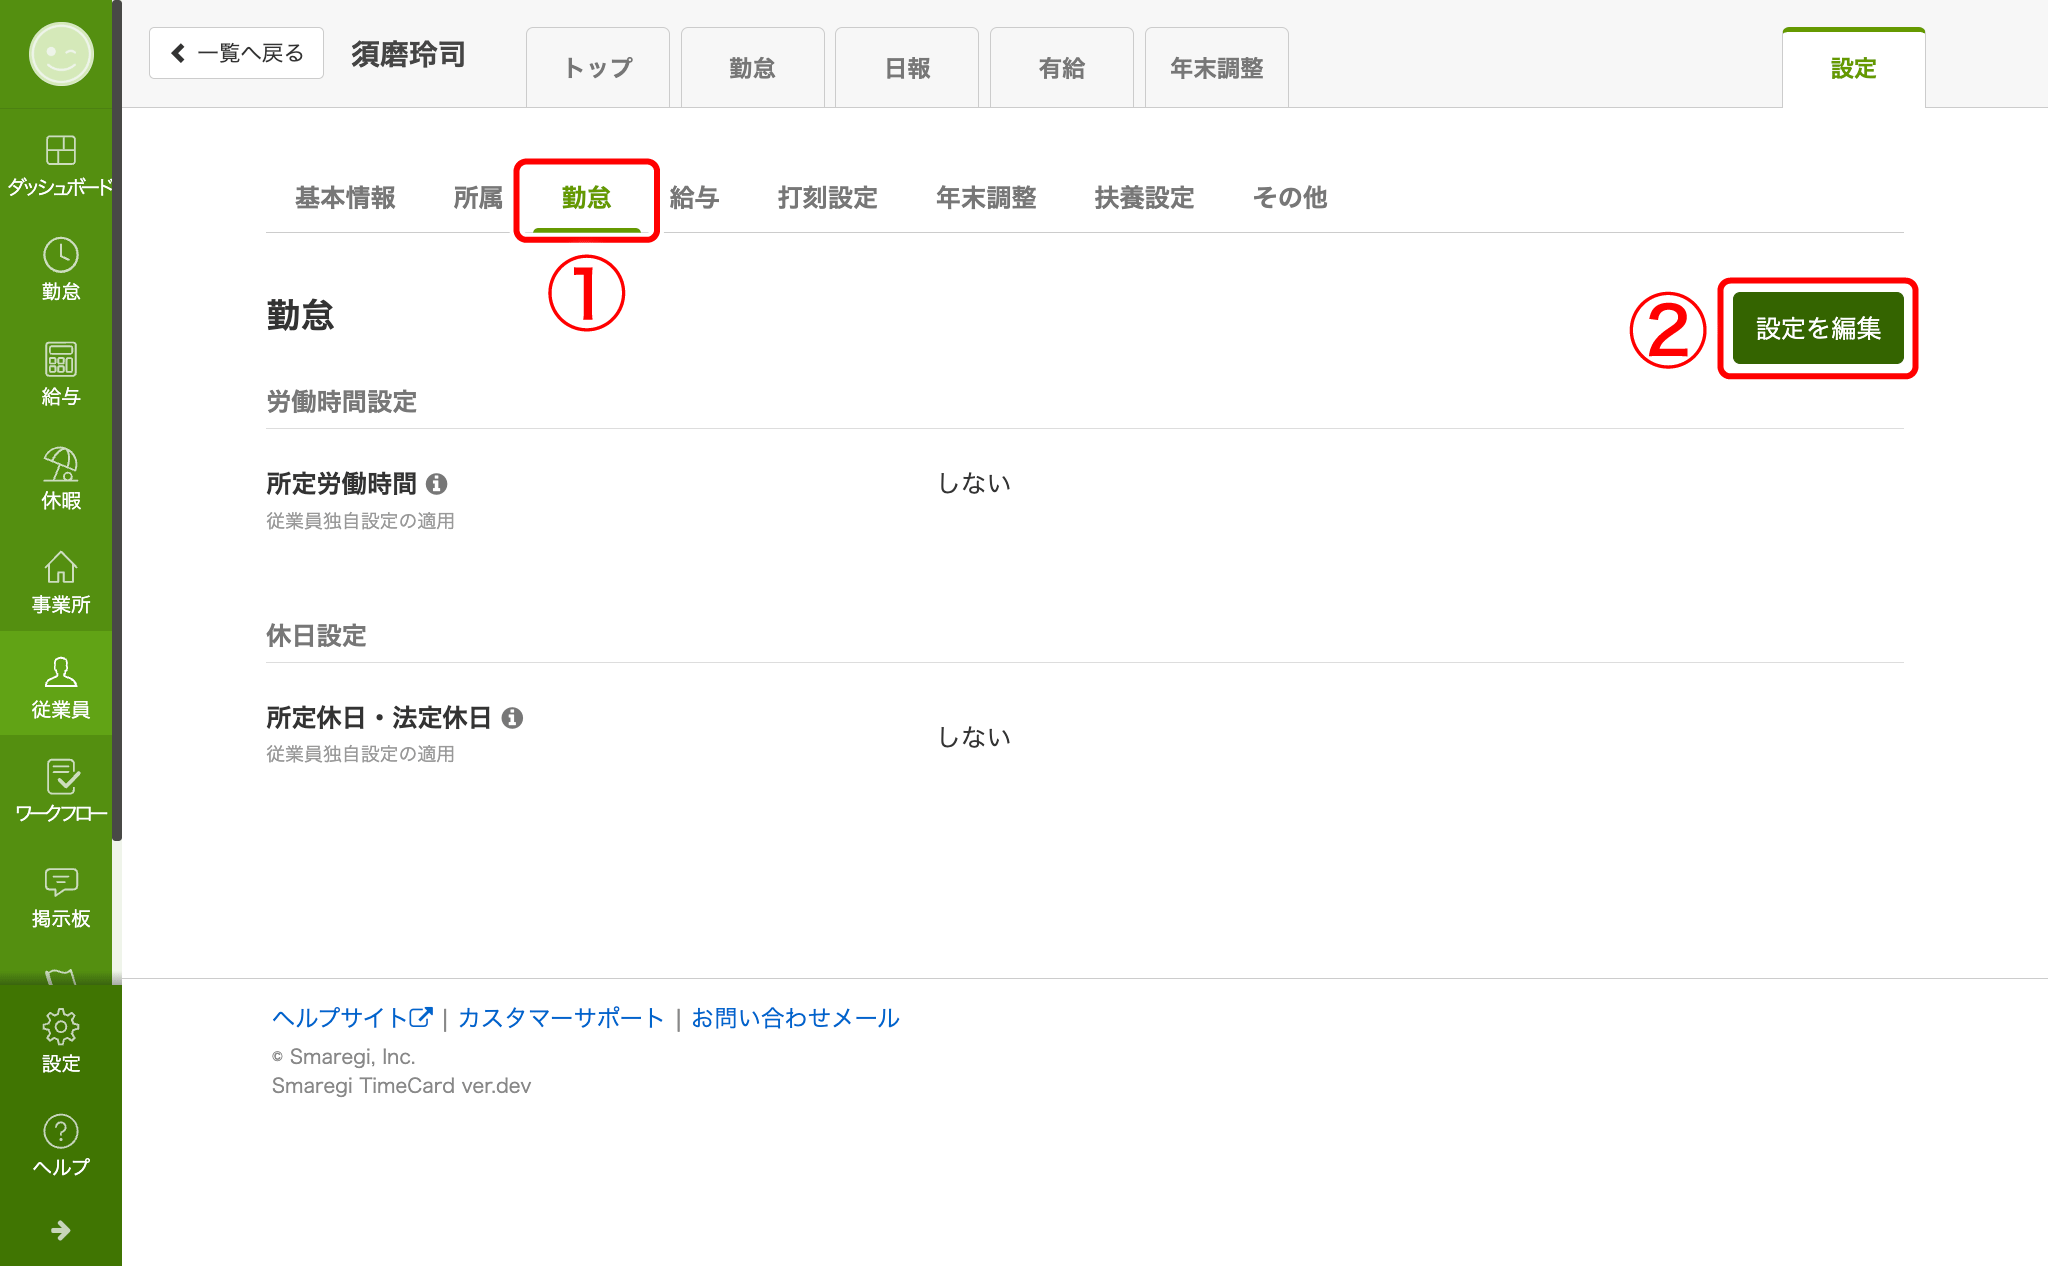2048x1266 pixels.
Task: Click the smiley logo at top left
Action: click(60, 54)
